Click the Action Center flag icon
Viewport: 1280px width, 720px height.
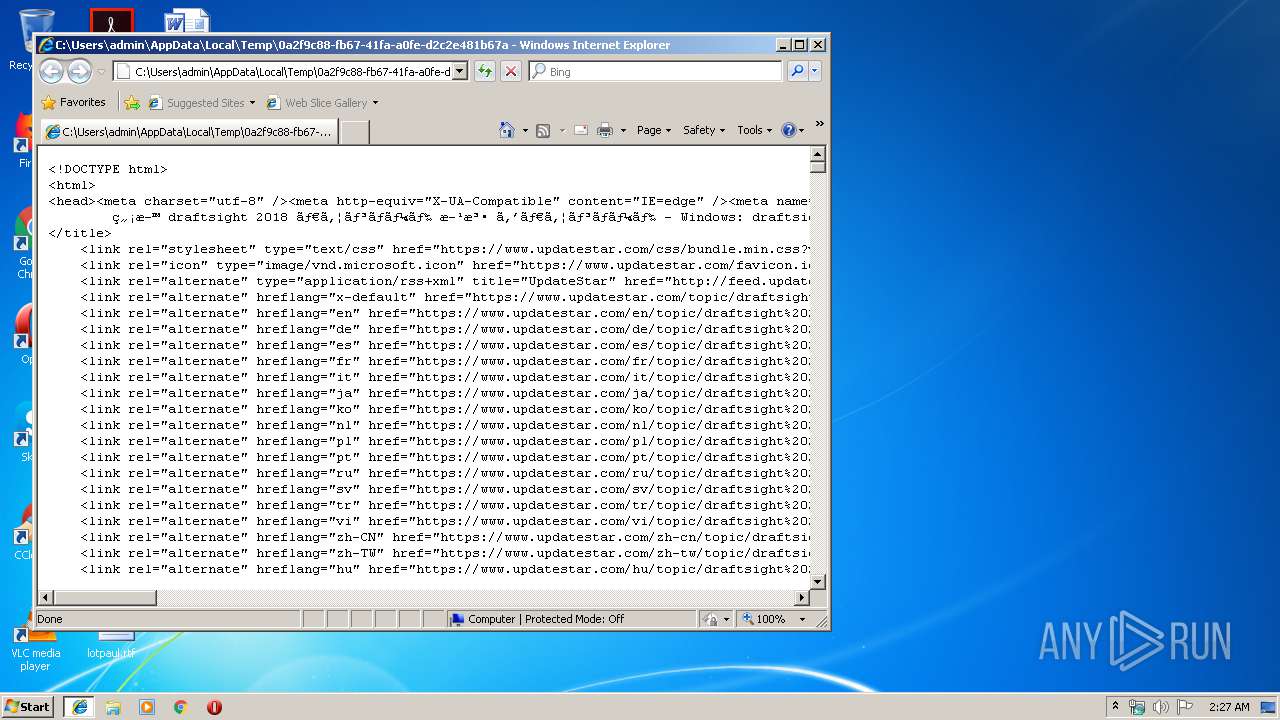click(1185, 707)
